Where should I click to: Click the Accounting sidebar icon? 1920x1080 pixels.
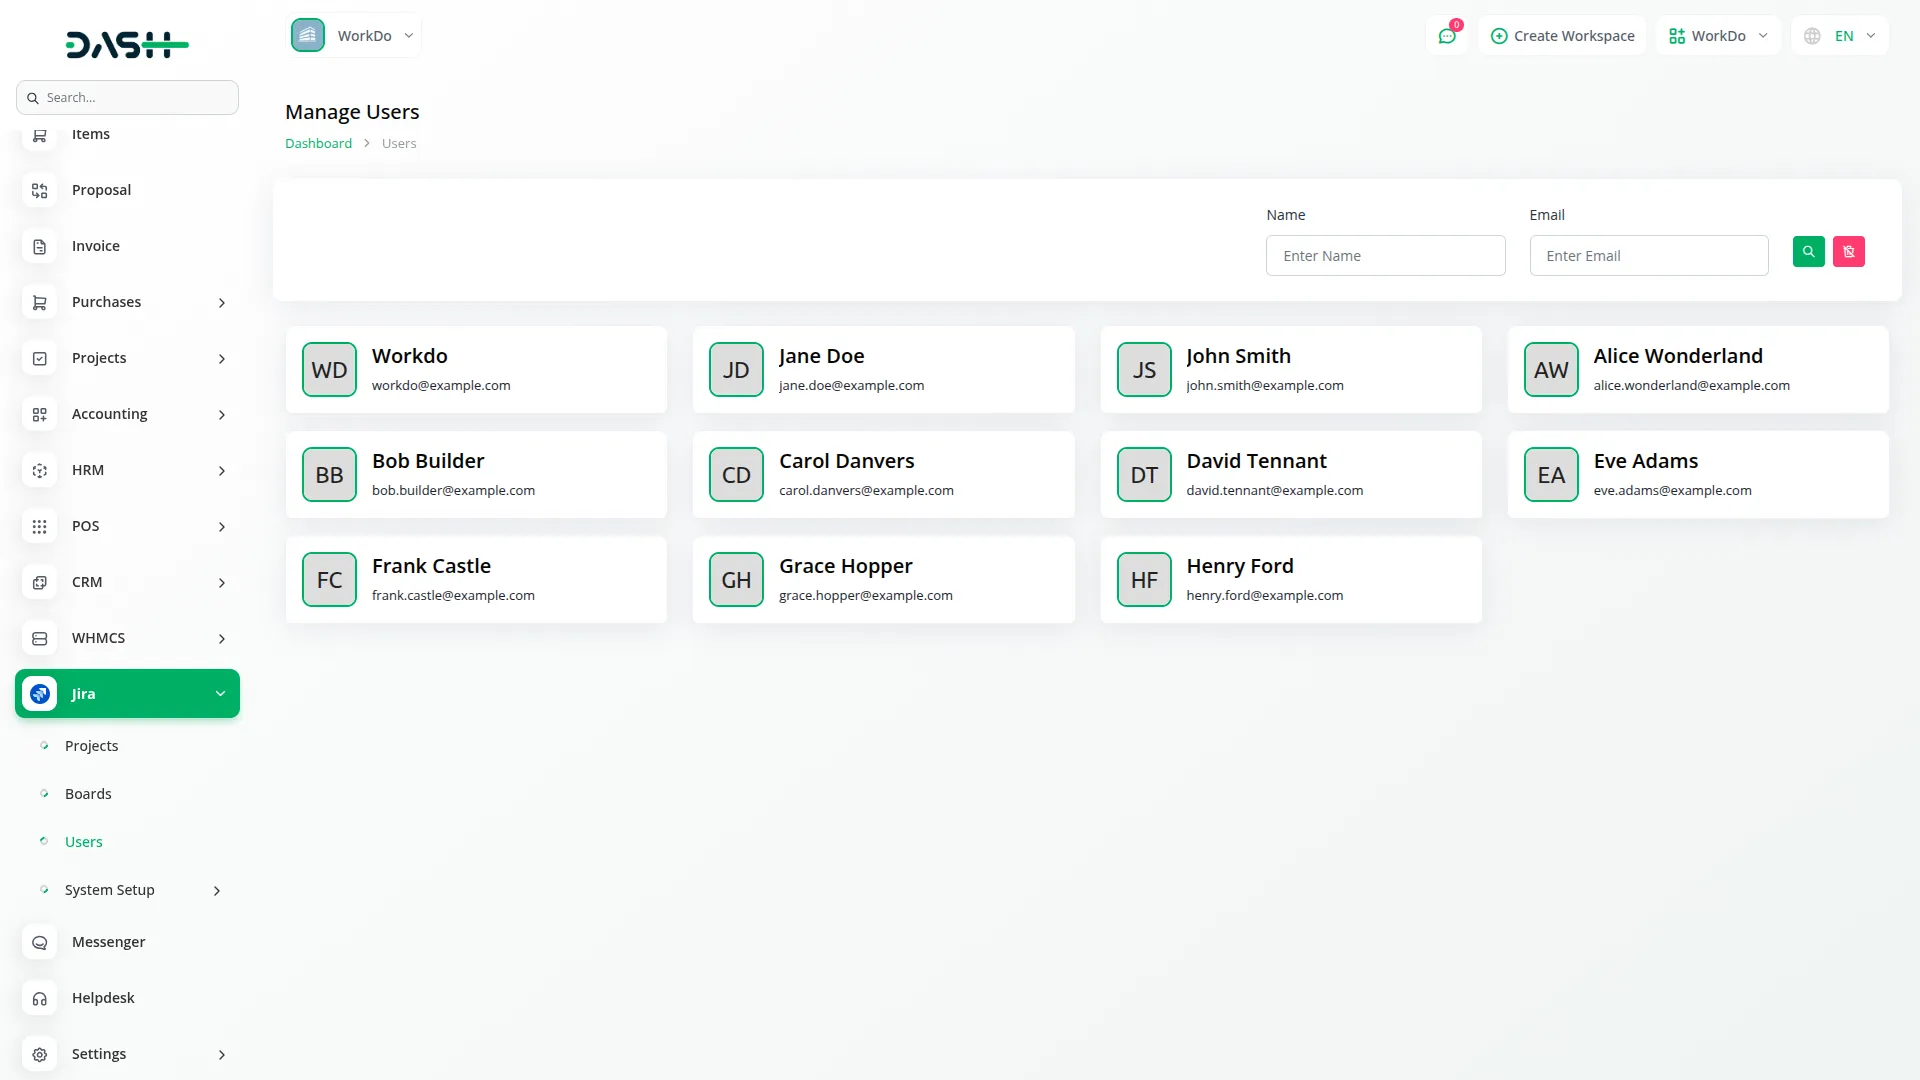pyautogui.click(x=40, y=414)
